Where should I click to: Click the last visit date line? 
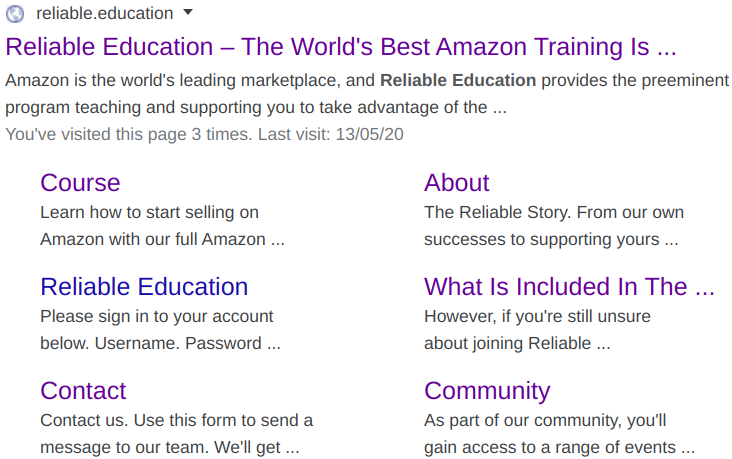coord(204,134)
